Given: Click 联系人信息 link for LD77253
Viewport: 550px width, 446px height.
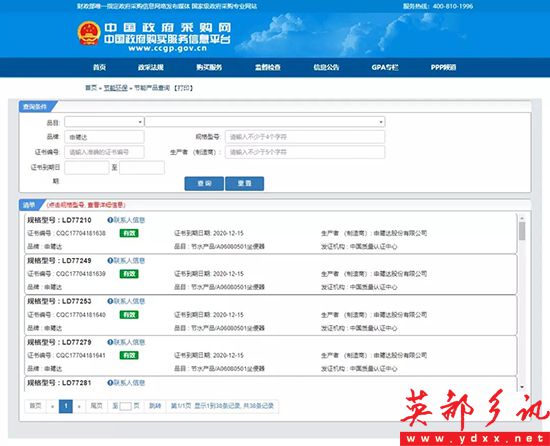Looking at the screenshot, I should pyautogui.click(x=129, y=301).
